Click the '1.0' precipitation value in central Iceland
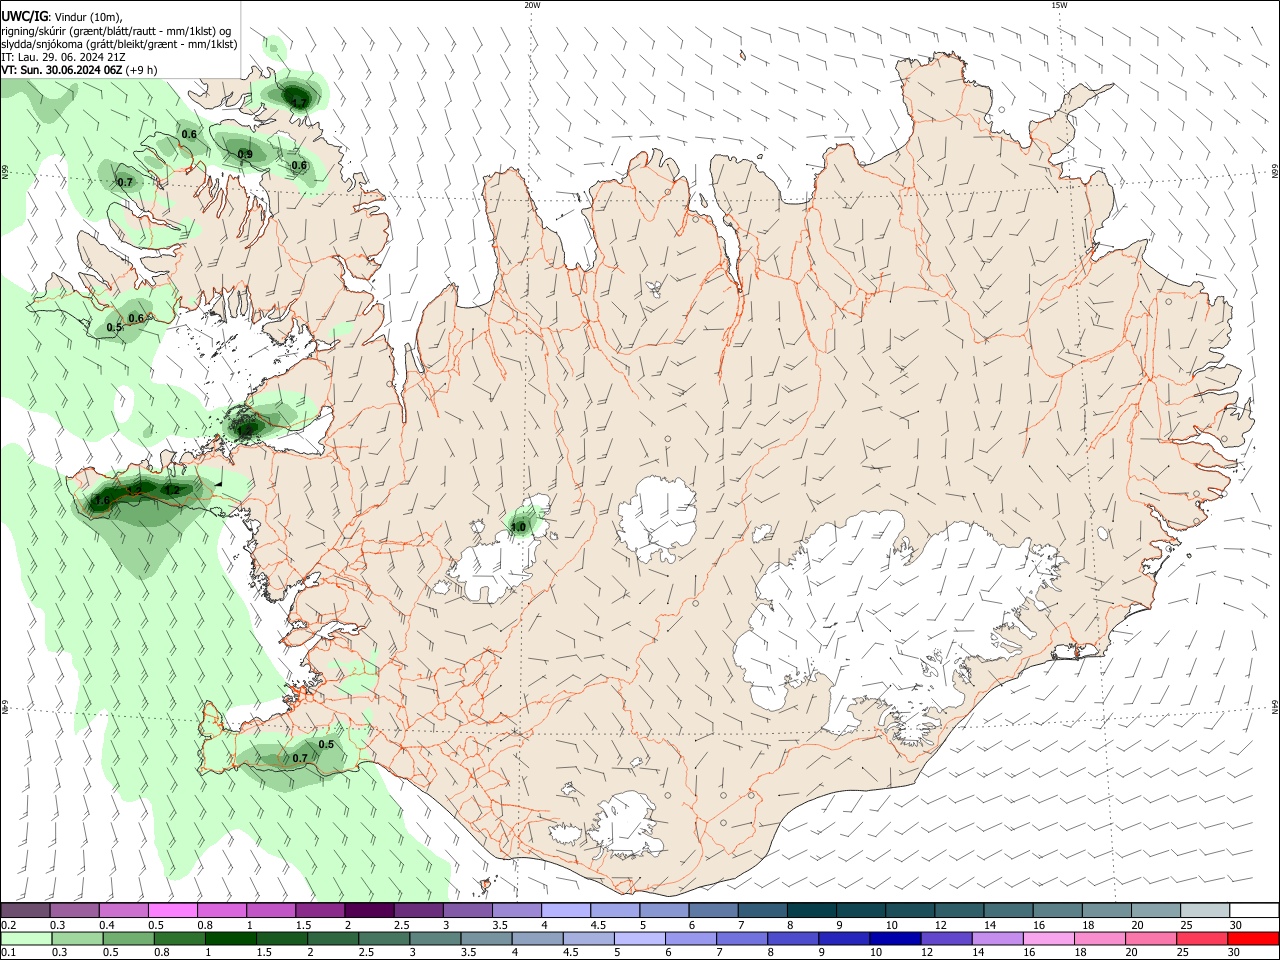Screen dimensions: 1280x960 [518, 527]
